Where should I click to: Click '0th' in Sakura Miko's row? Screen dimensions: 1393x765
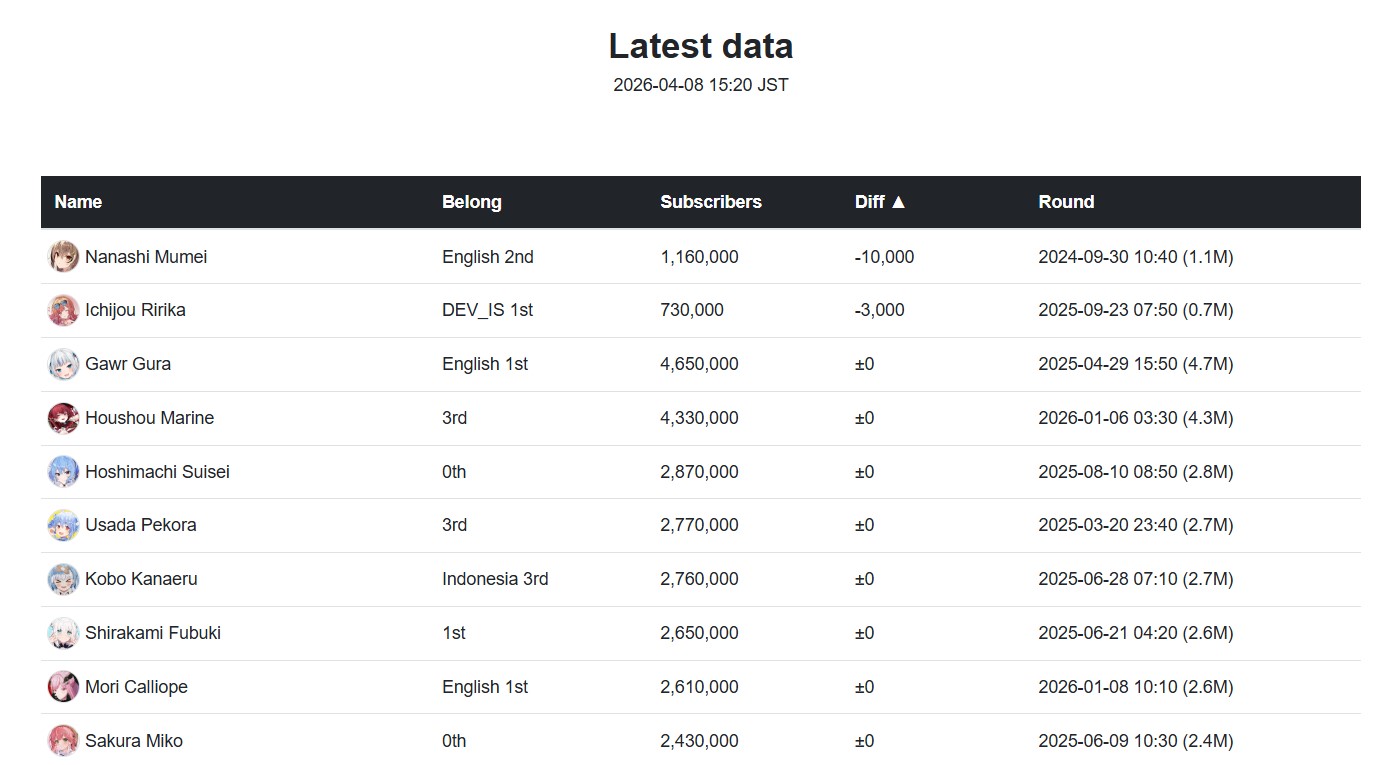pyautogui.click(x=454, y=741)
